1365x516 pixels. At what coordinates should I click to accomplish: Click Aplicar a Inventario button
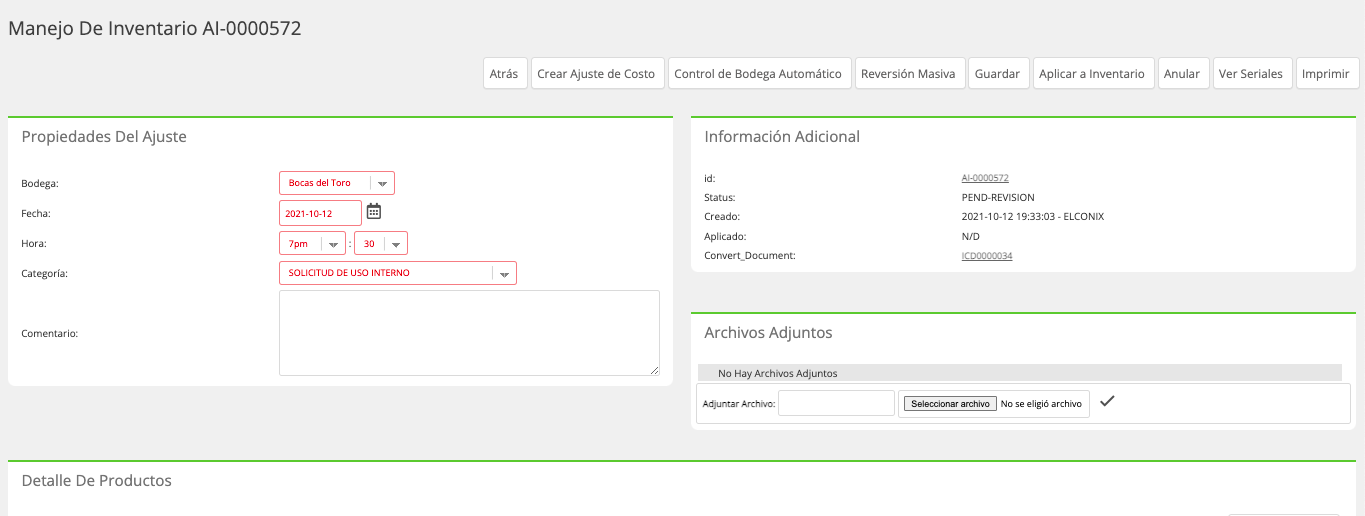click(x=1093, y=74)
